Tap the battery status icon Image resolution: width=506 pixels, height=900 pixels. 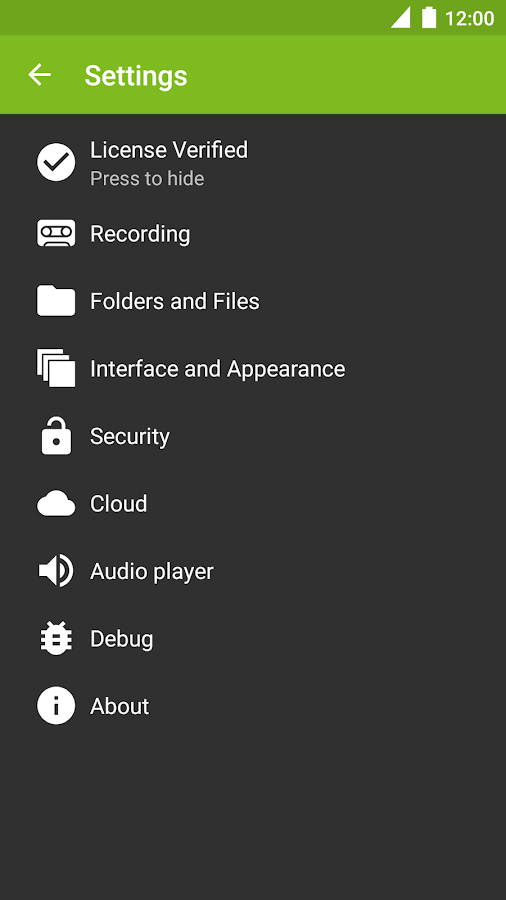coord(429,17)
